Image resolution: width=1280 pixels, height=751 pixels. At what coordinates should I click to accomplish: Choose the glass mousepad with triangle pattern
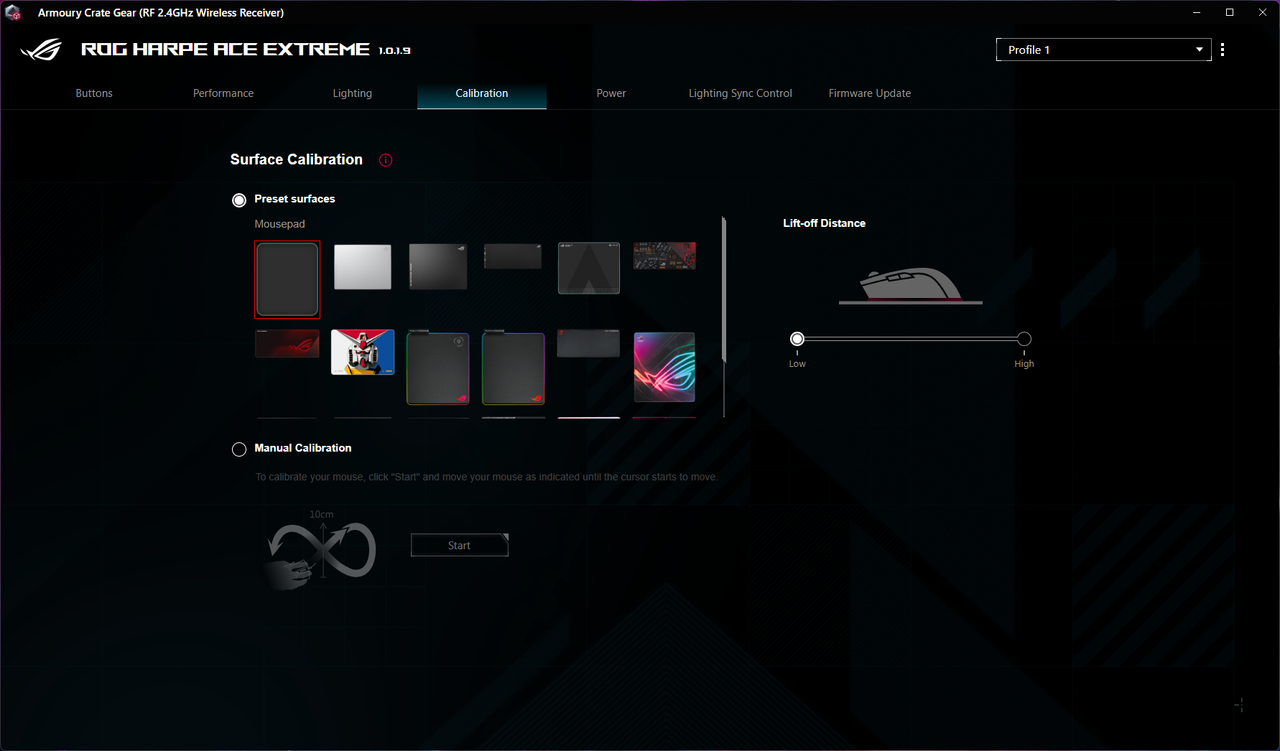coord(589,268)
